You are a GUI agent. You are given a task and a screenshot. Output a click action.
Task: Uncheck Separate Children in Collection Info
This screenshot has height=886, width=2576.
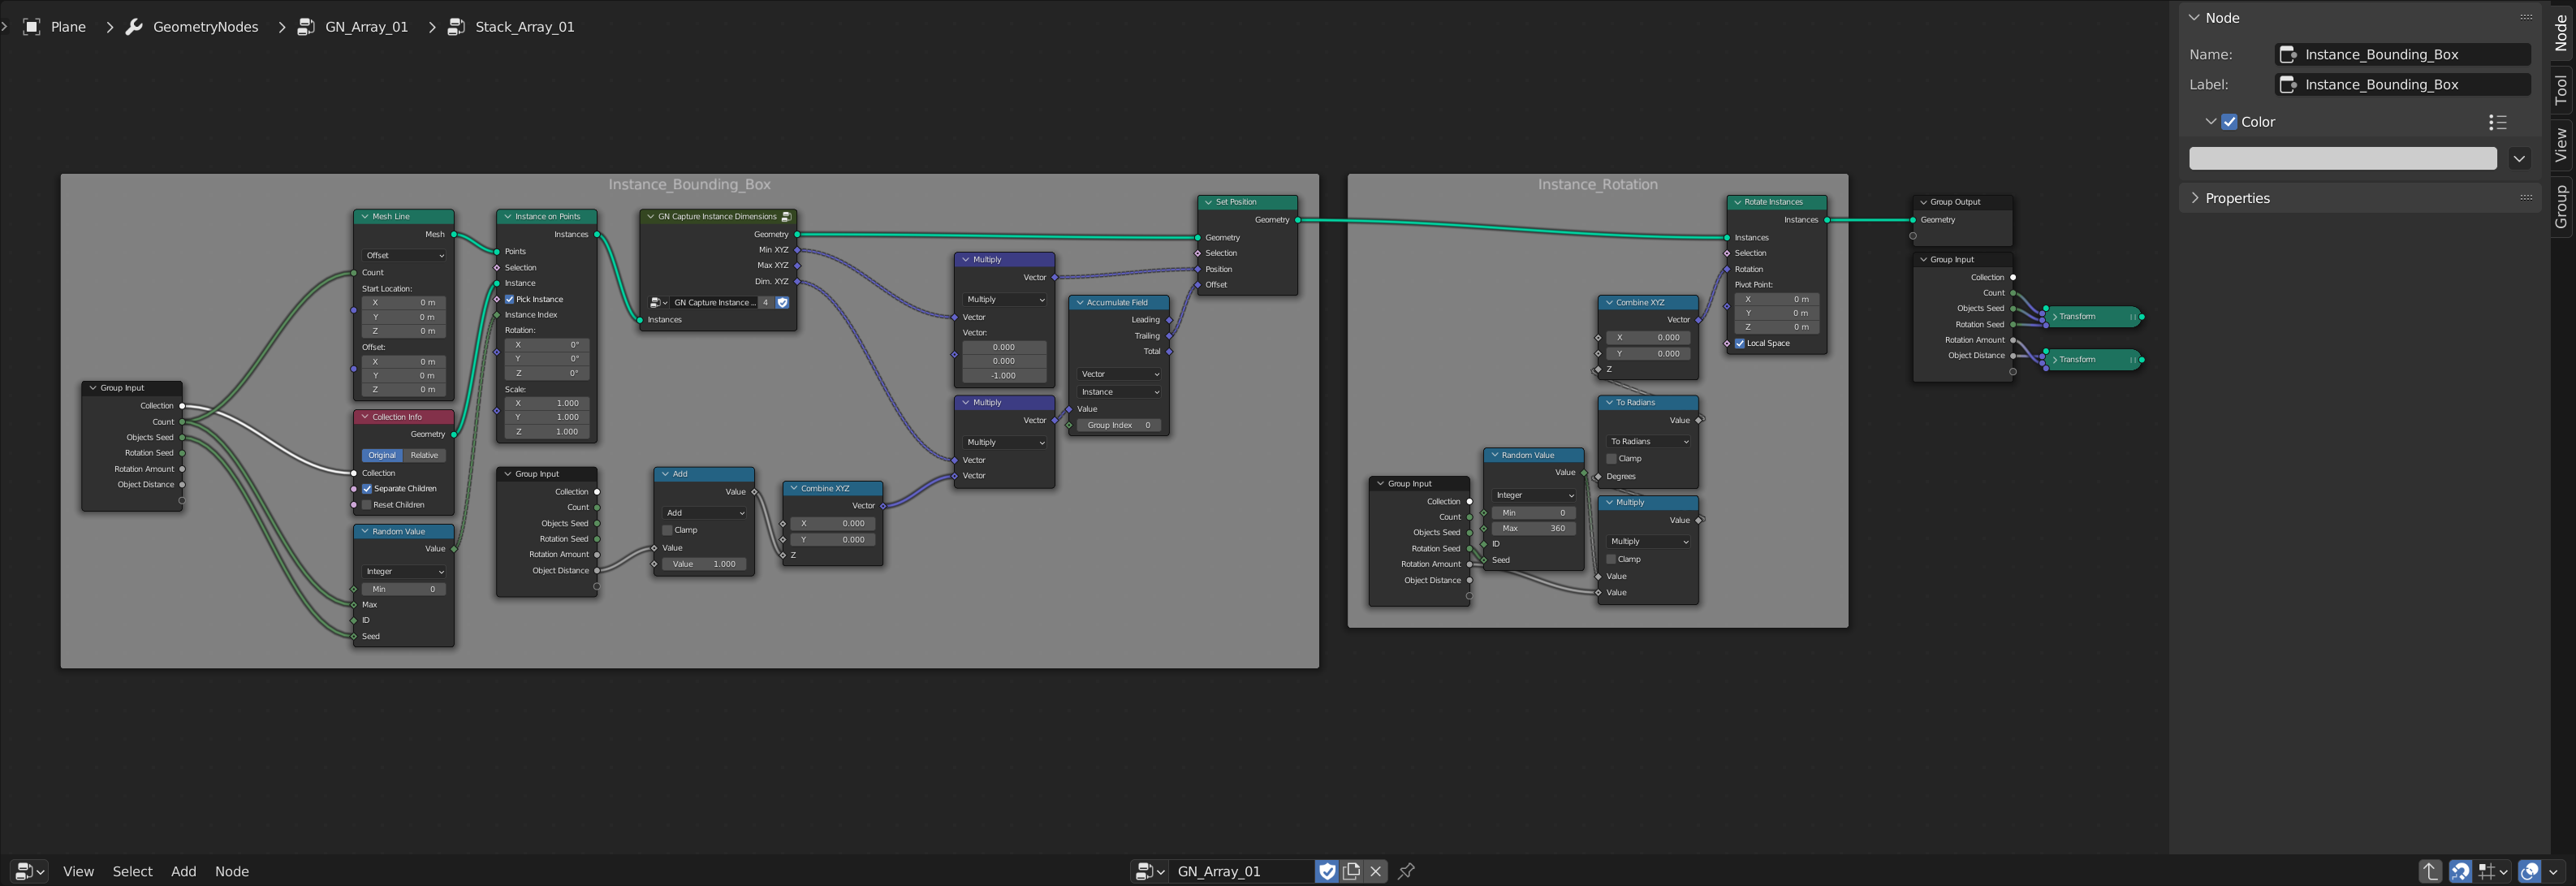[367, 489]
